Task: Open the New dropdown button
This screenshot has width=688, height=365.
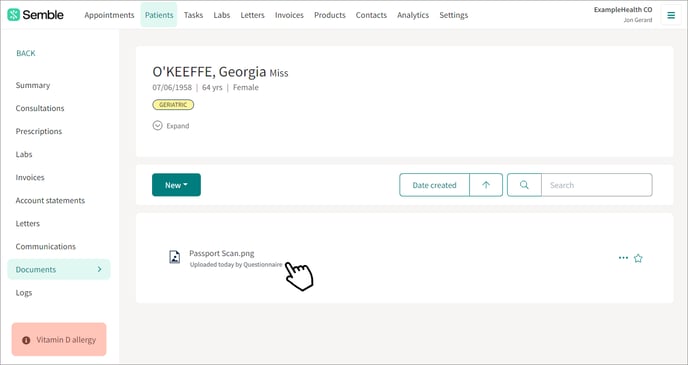Action: 176,185
